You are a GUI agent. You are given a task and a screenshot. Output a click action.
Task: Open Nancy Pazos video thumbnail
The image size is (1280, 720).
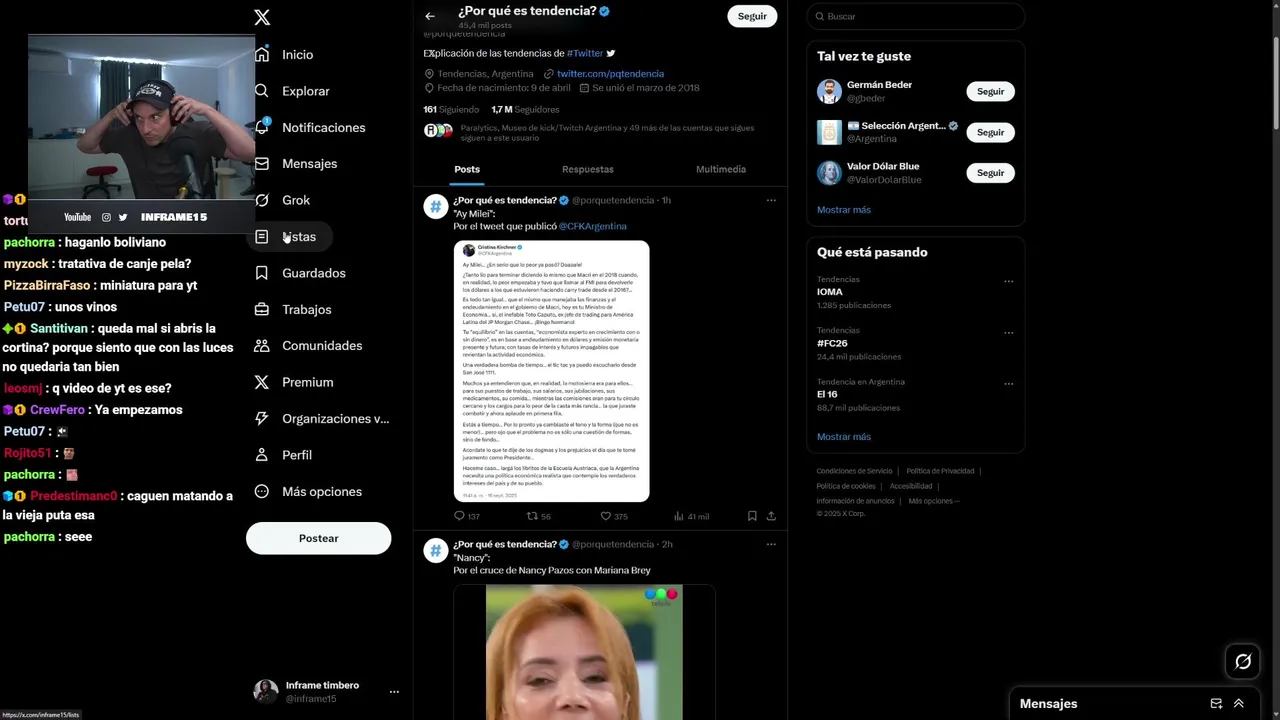(584, 652)
